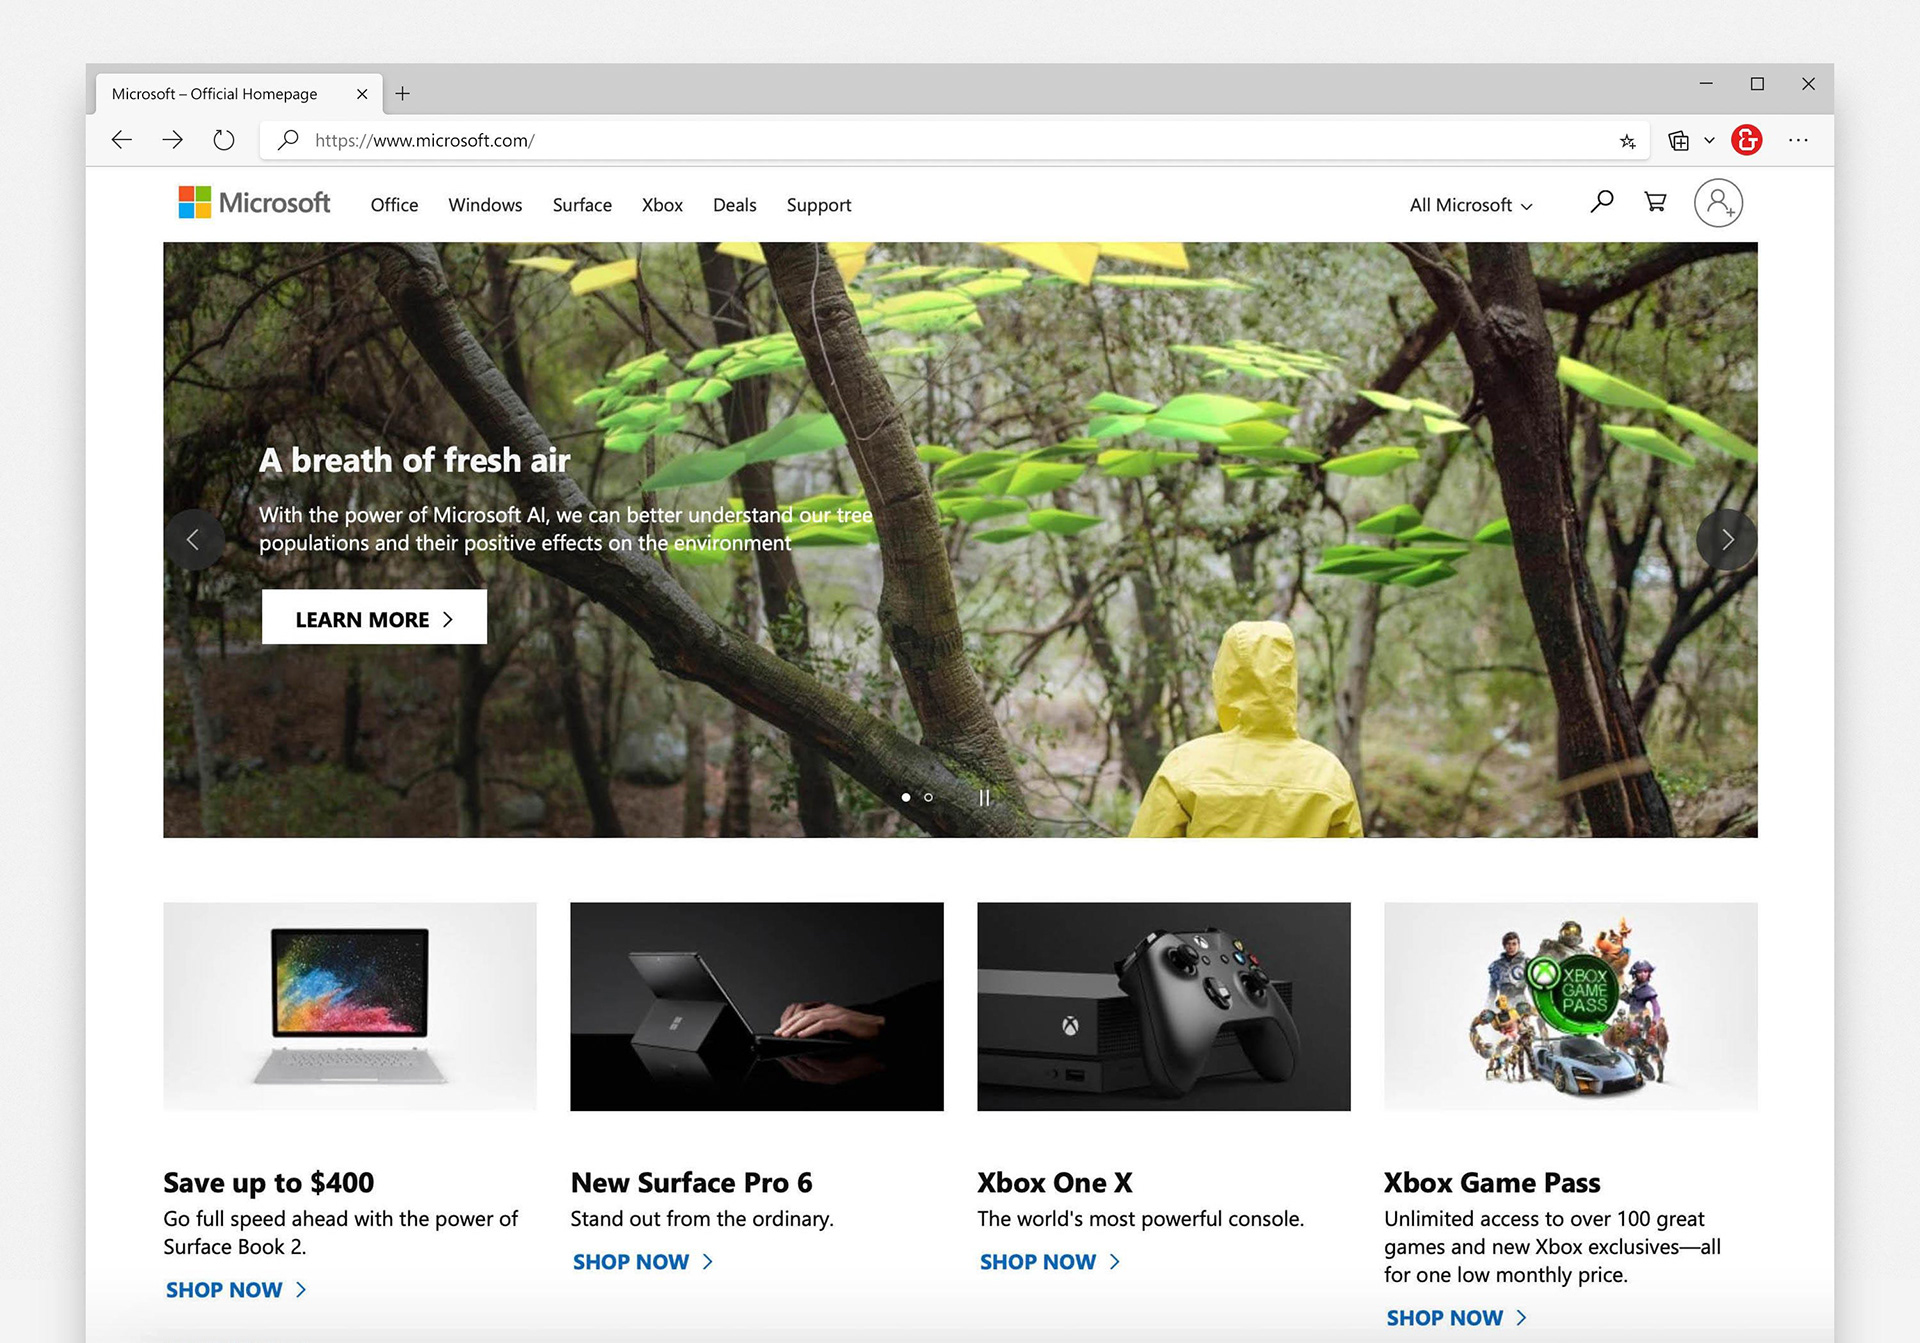The height and width of the screenshot is (1343, 1920).
Task: Sign in via the account avatar icon
Action: [x=1718, y=203]
